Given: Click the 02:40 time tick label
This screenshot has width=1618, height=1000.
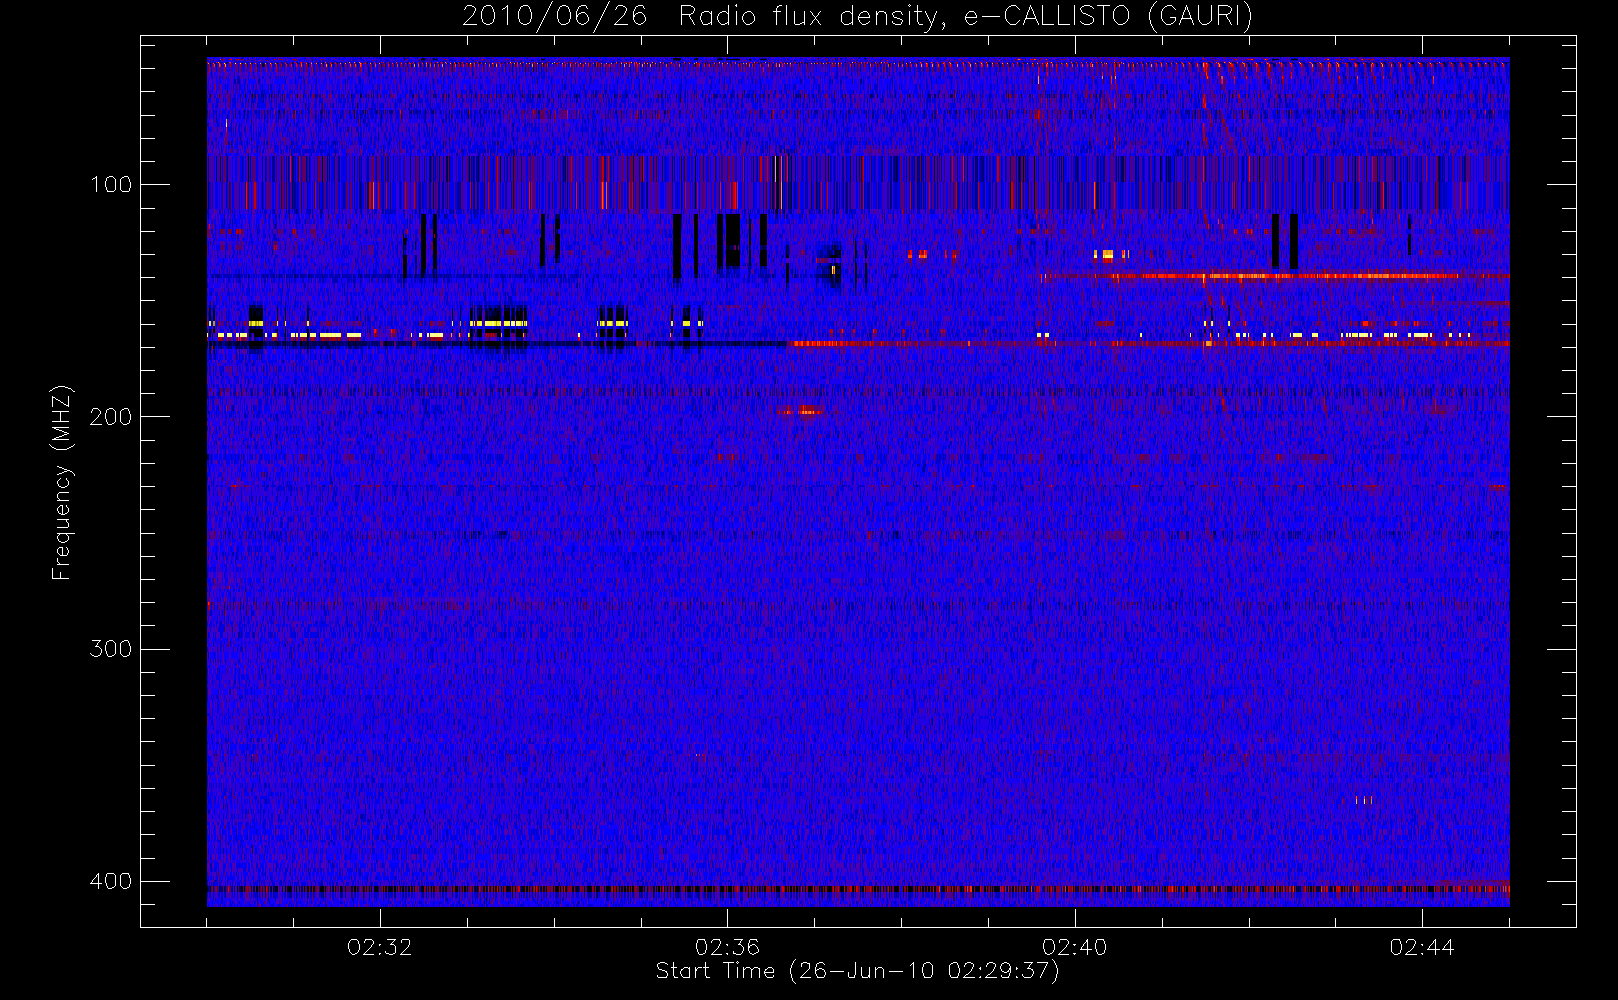Looking at the screenshot, I should [1075, 947].
